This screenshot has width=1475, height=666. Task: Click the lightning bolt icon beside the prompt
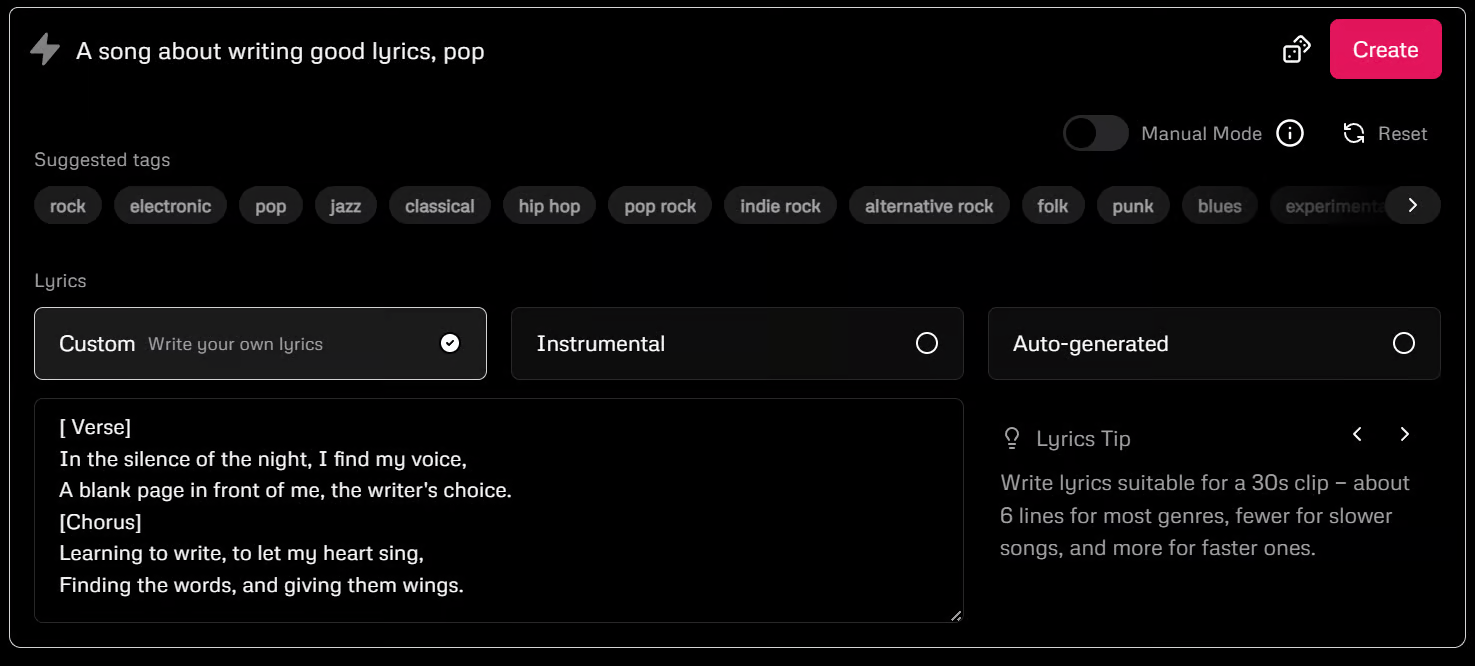pos(45,49)
